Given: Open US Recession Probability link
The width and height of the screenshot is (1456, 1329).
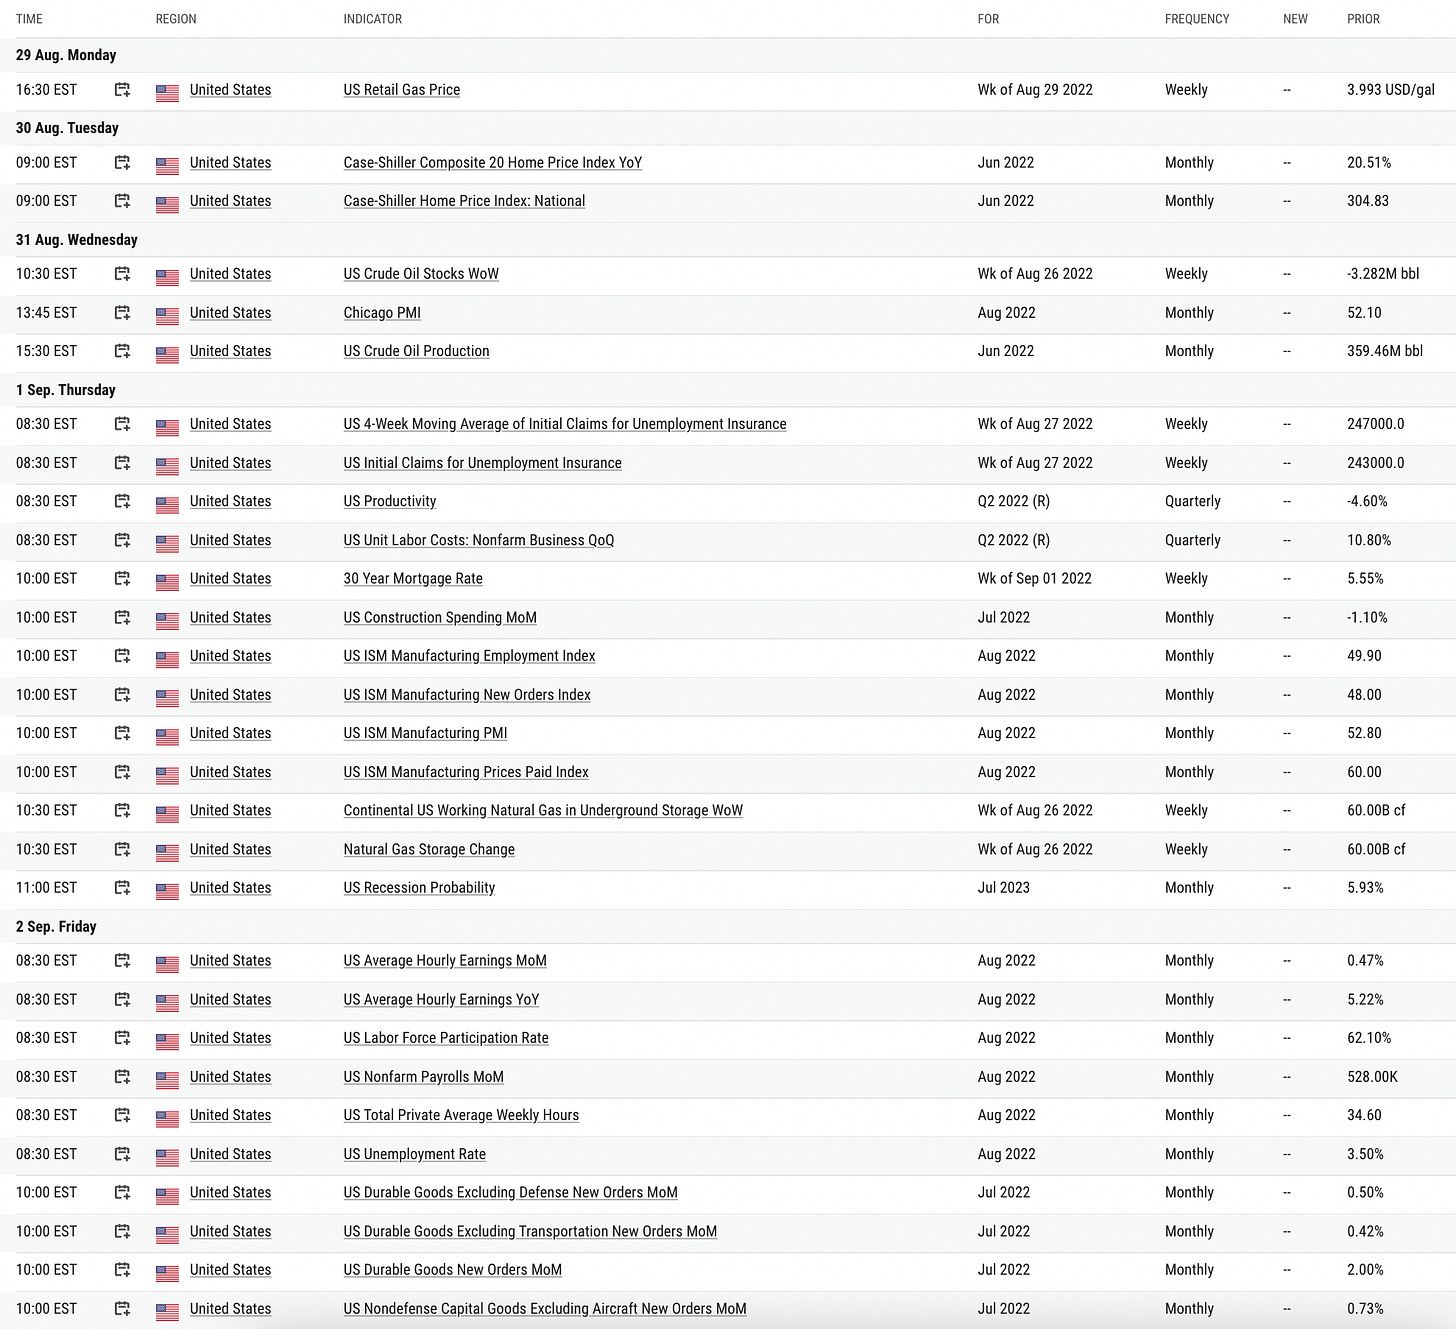Looking at the screenshot, I should click(419, 888).
